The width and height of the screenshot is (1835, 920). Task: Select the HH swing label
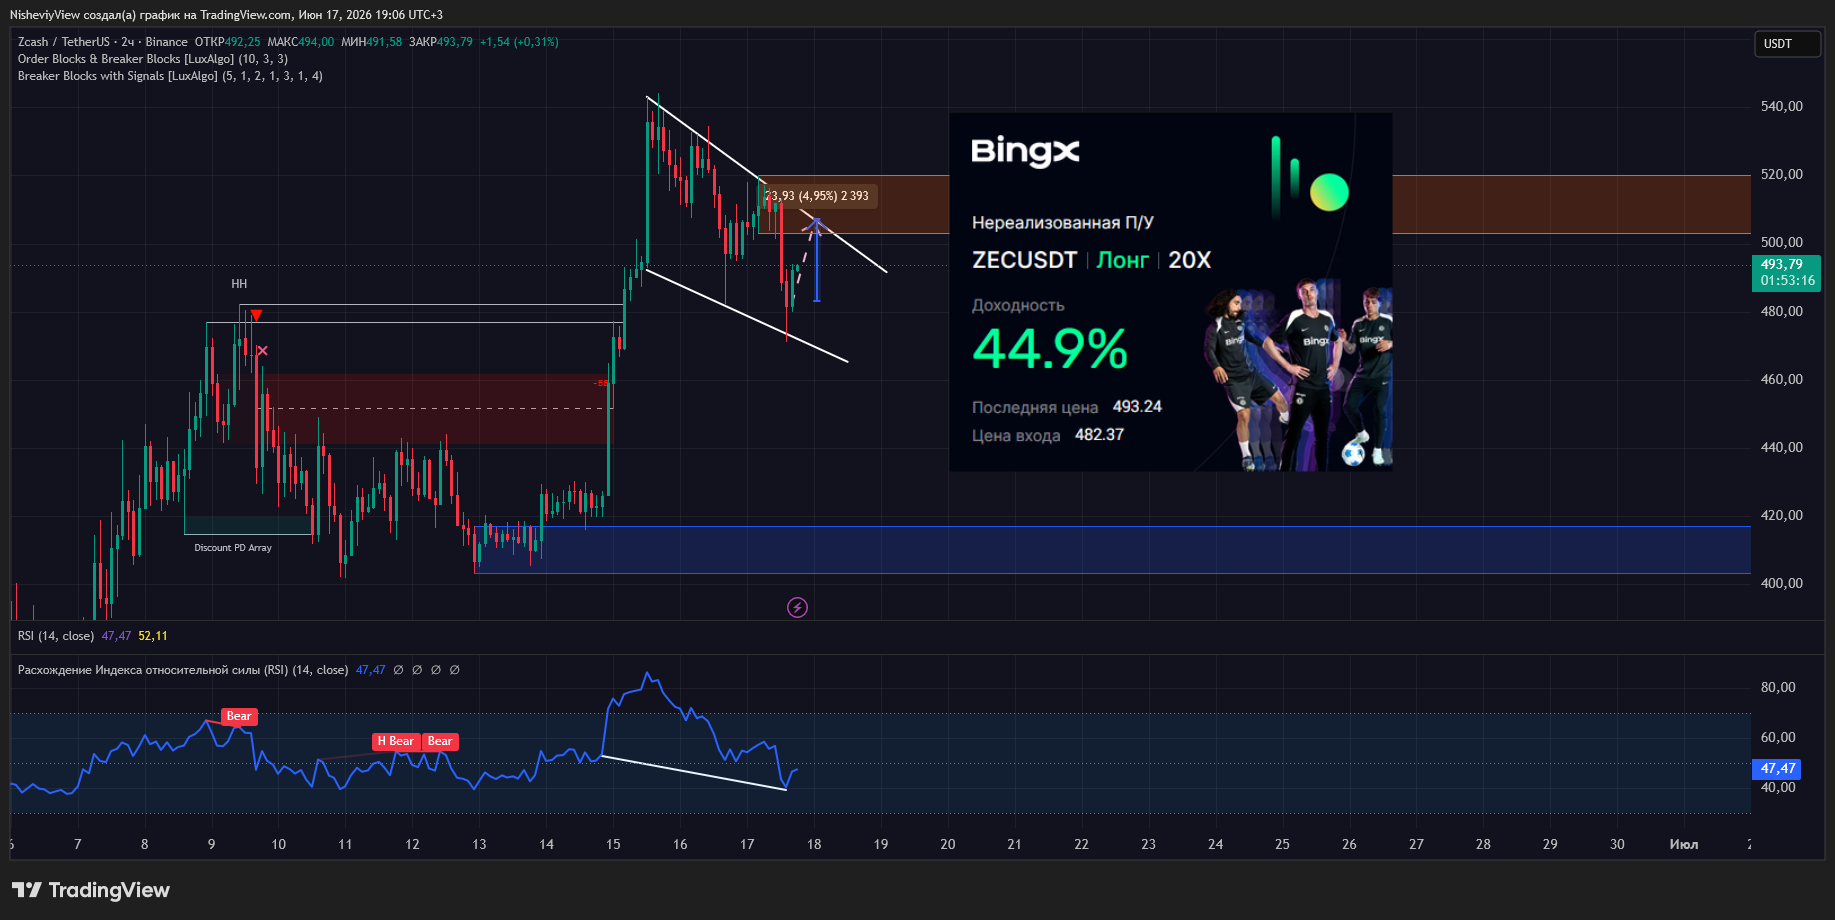click(x=239, y=284)
